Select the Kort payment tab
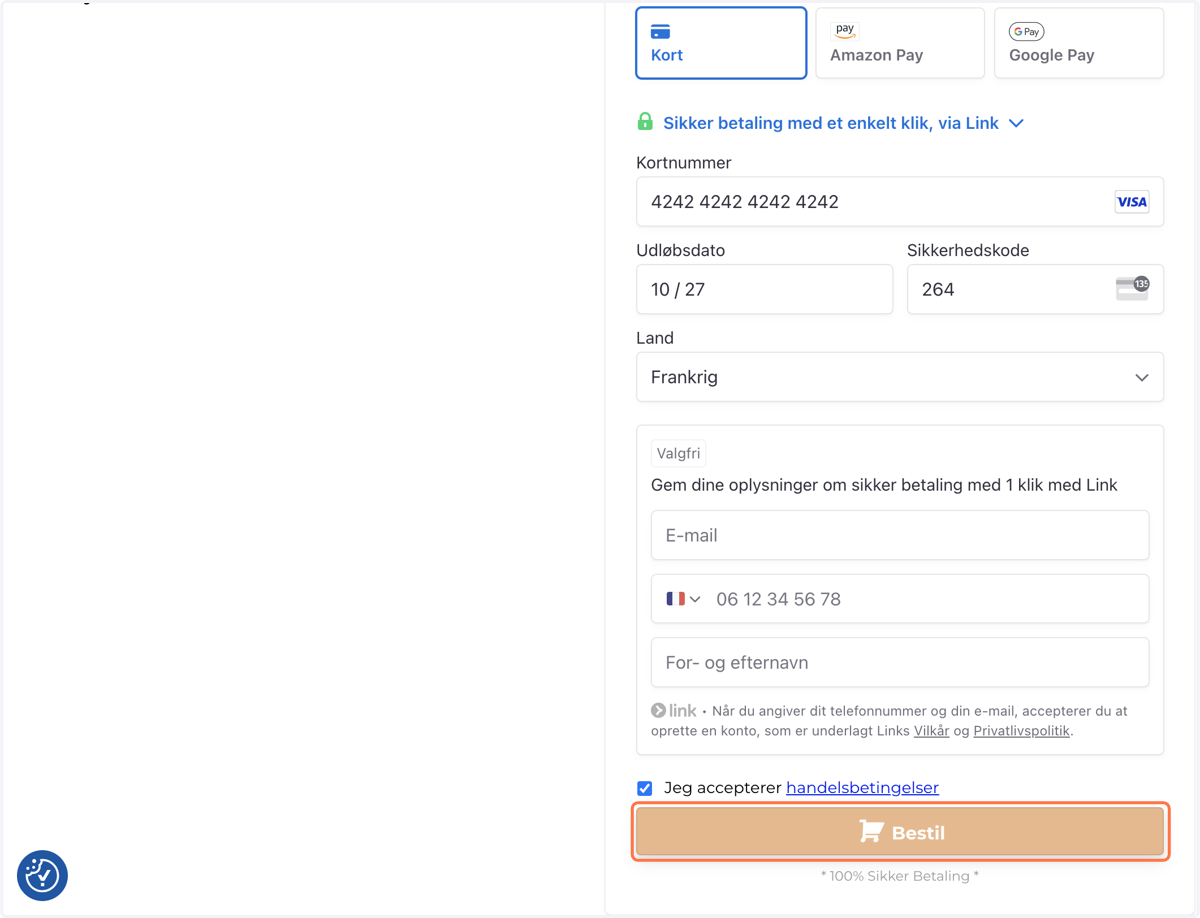 (721, 43)
